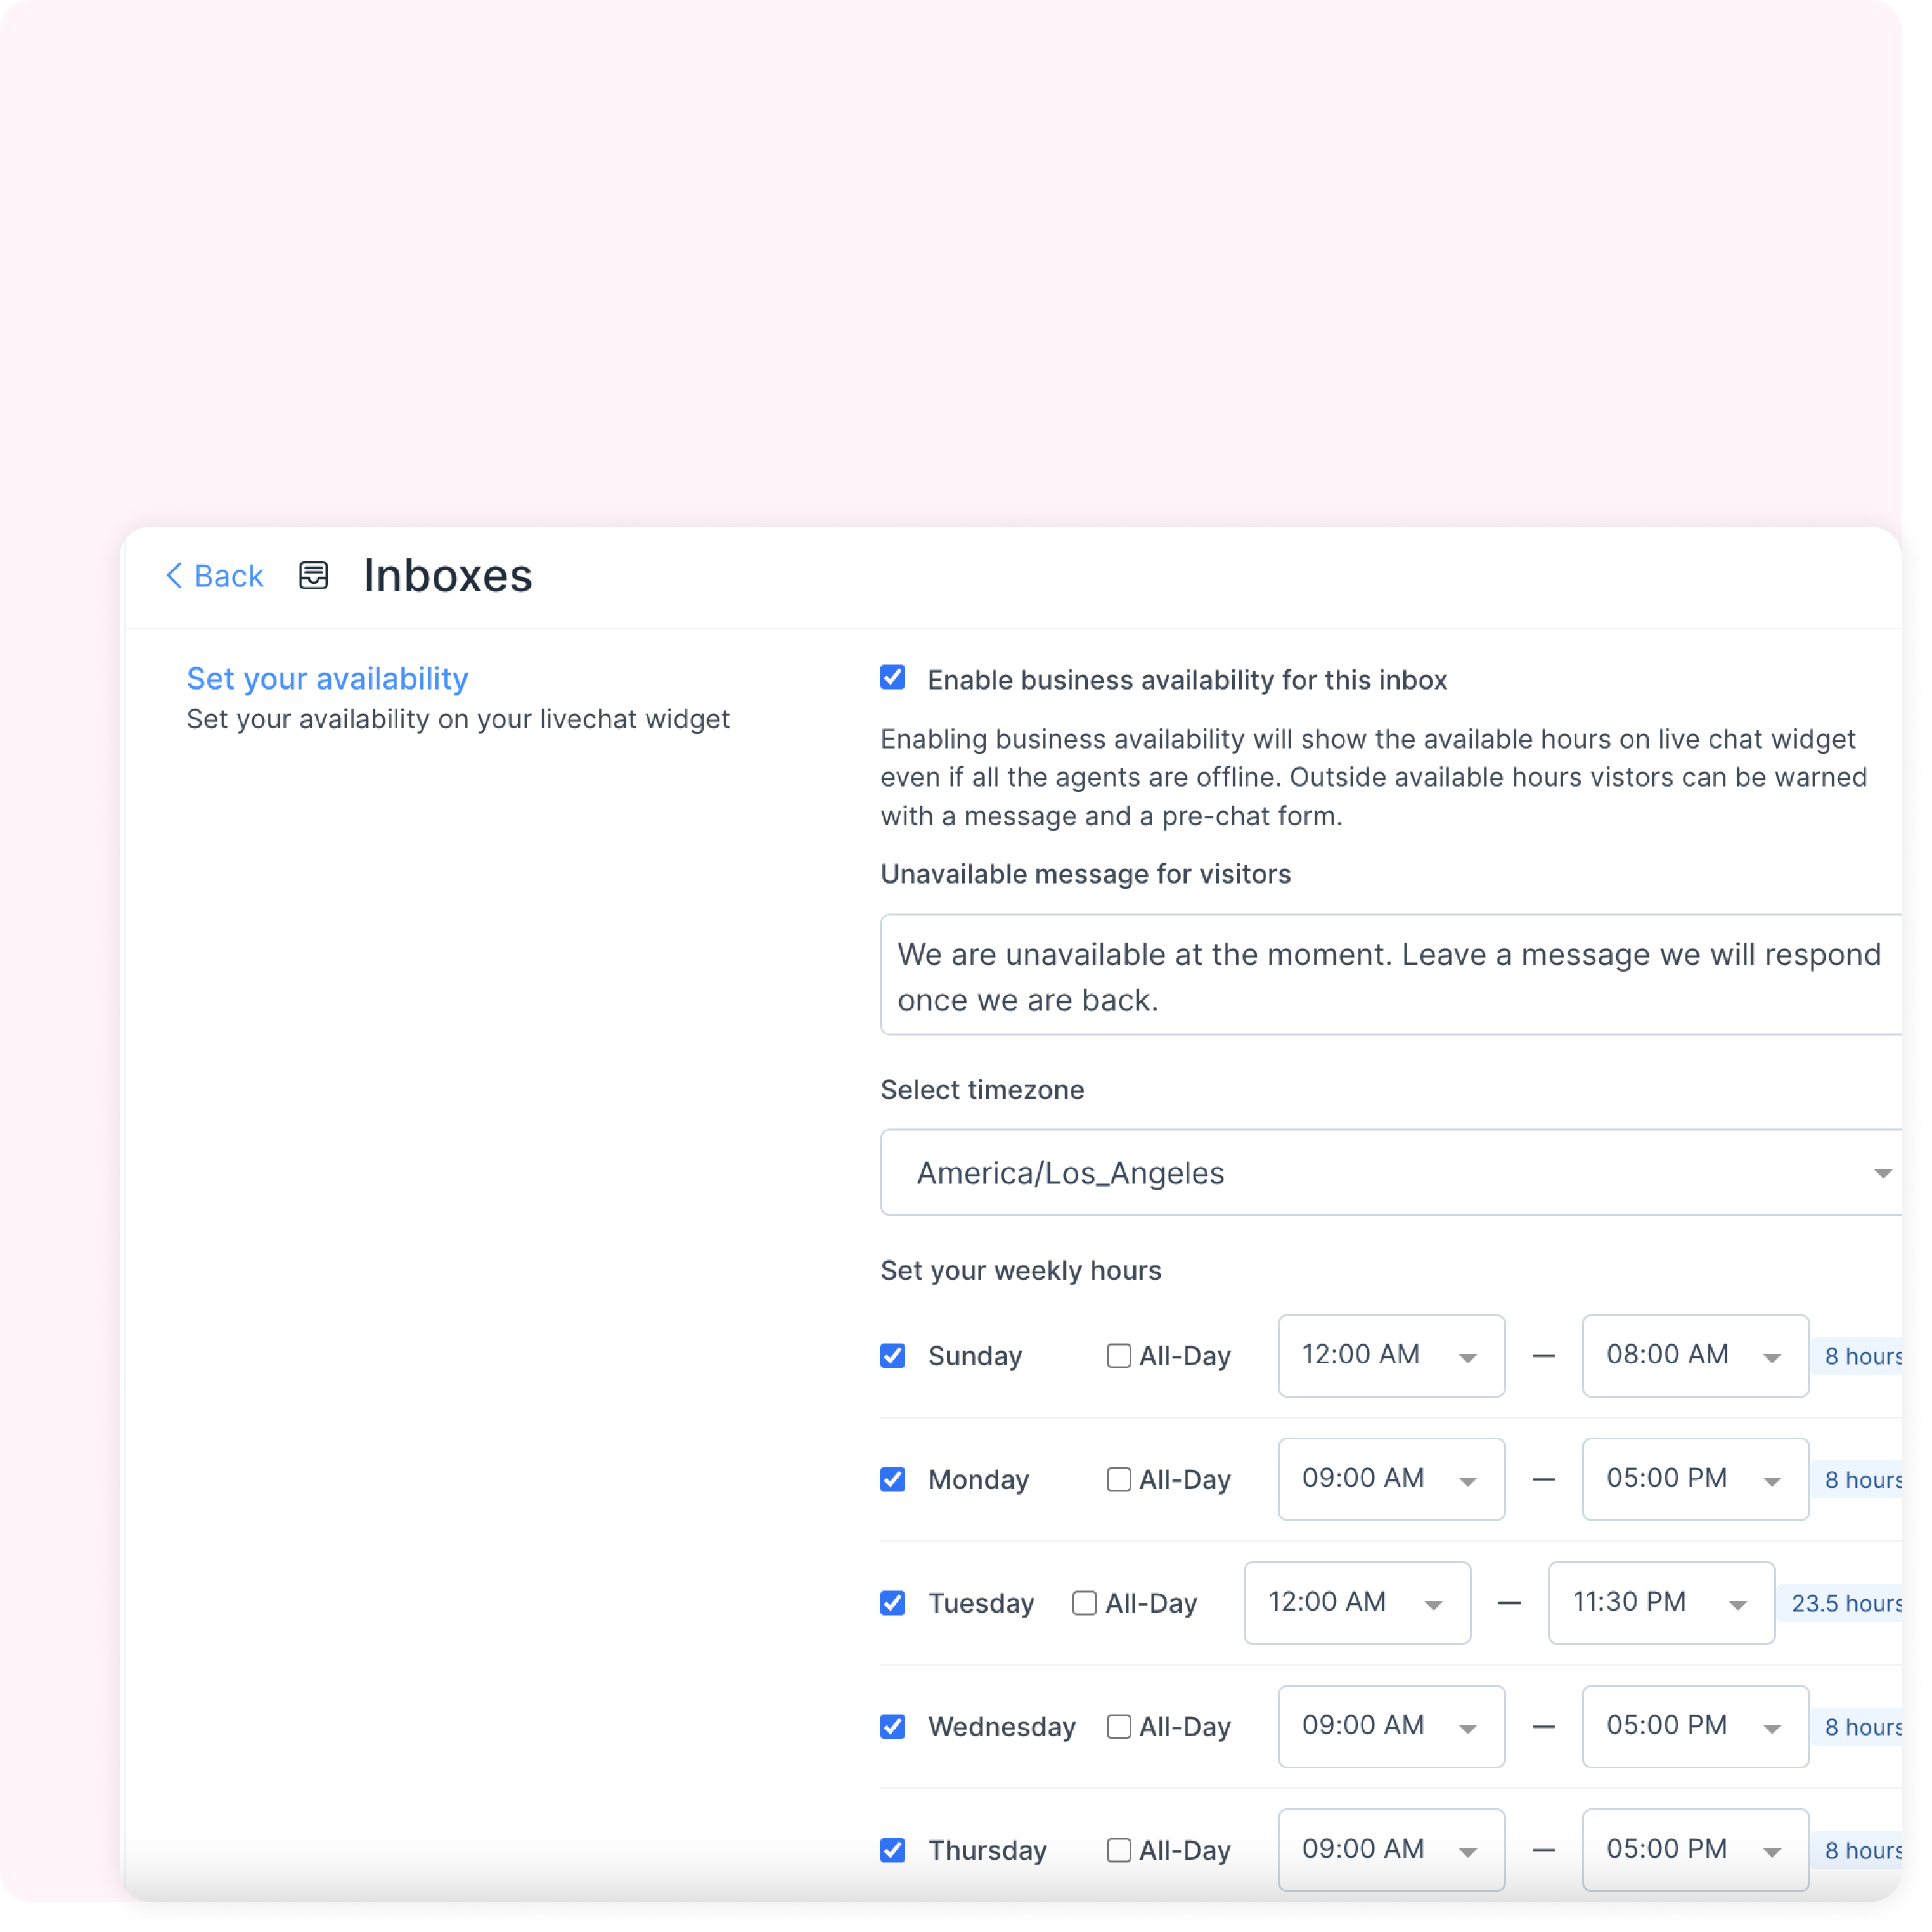Screen dimensions: 1932x1932
Task: Click the inbox settings icon
Action: pos(315,575)
